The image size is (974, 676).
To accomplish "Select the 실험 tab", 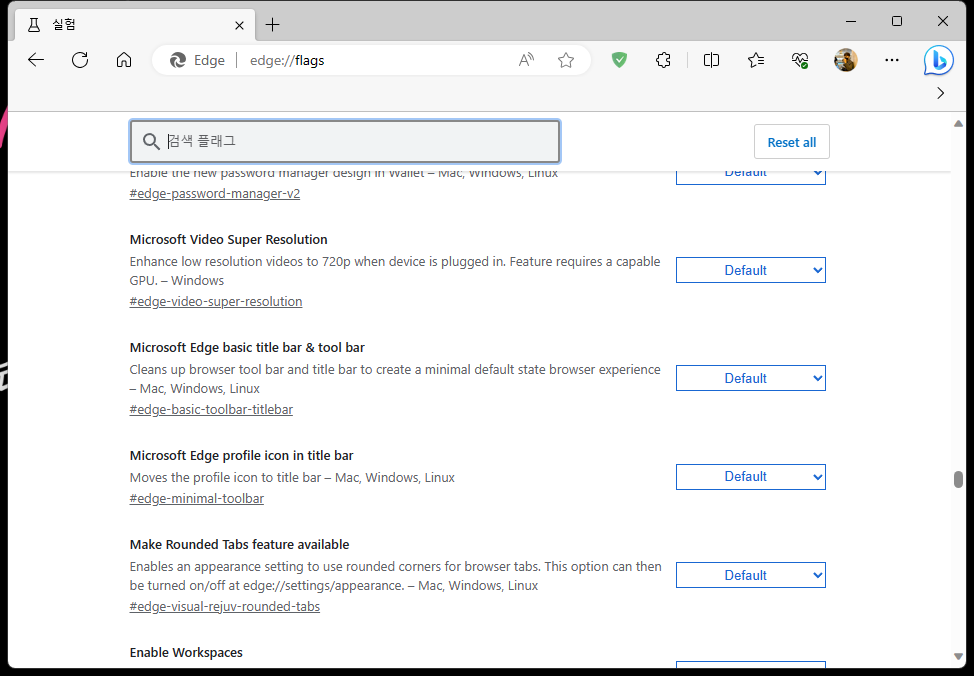I will tap(134, 25).
